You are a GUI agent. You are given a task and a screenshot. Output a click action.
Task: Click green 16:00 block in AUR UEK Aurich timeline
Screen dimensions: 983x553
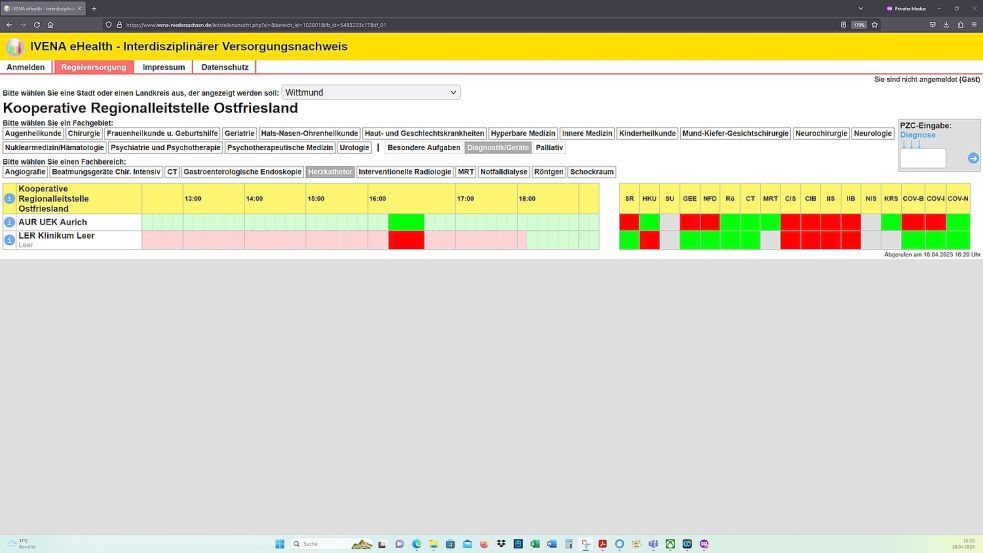point(406,222)
